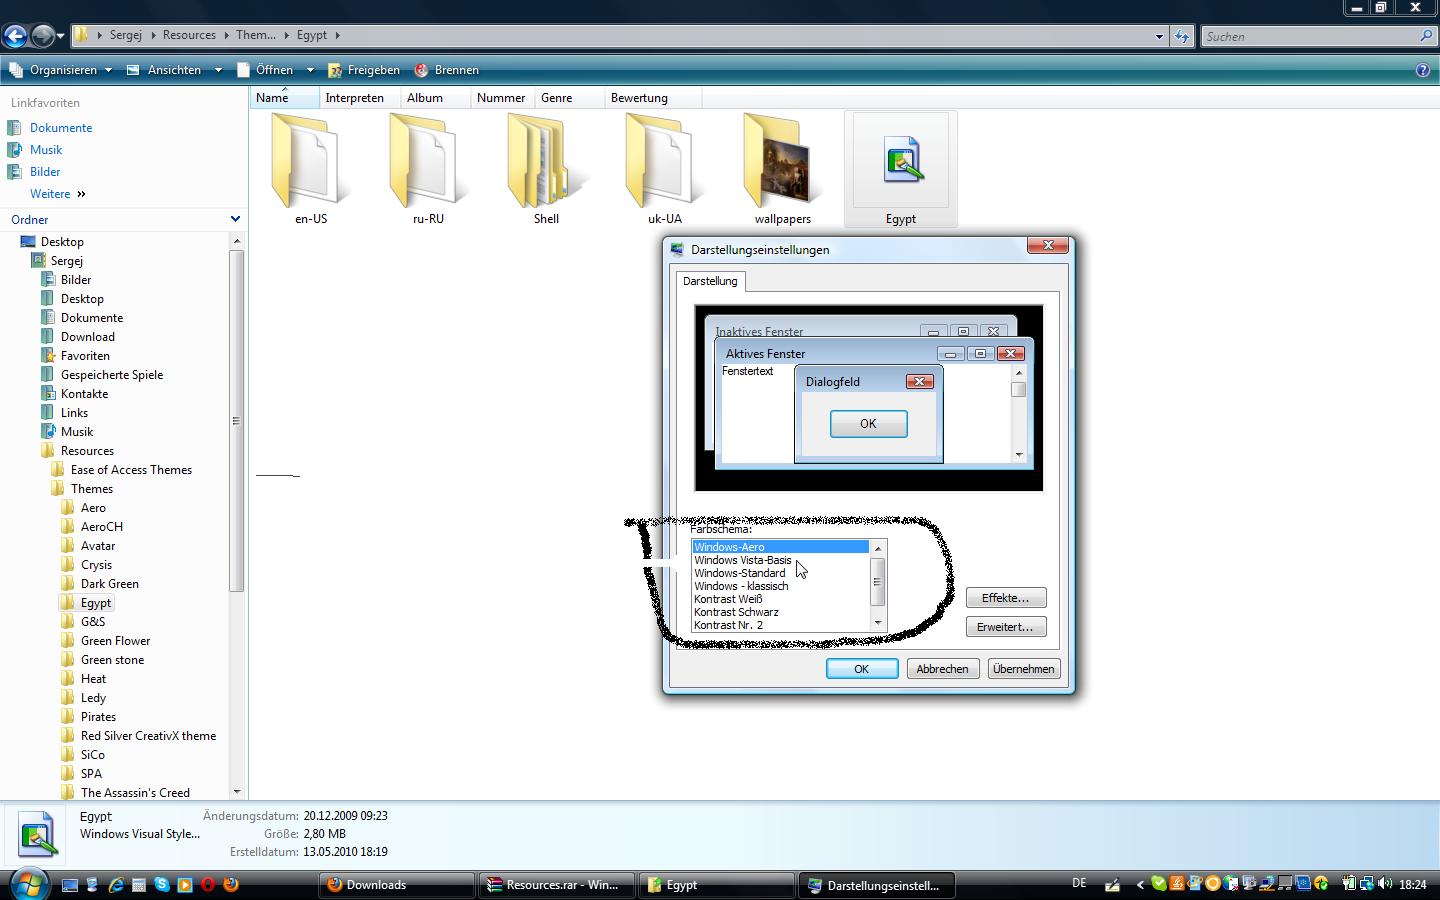Open the uk-UA folder

click(664, 168)
